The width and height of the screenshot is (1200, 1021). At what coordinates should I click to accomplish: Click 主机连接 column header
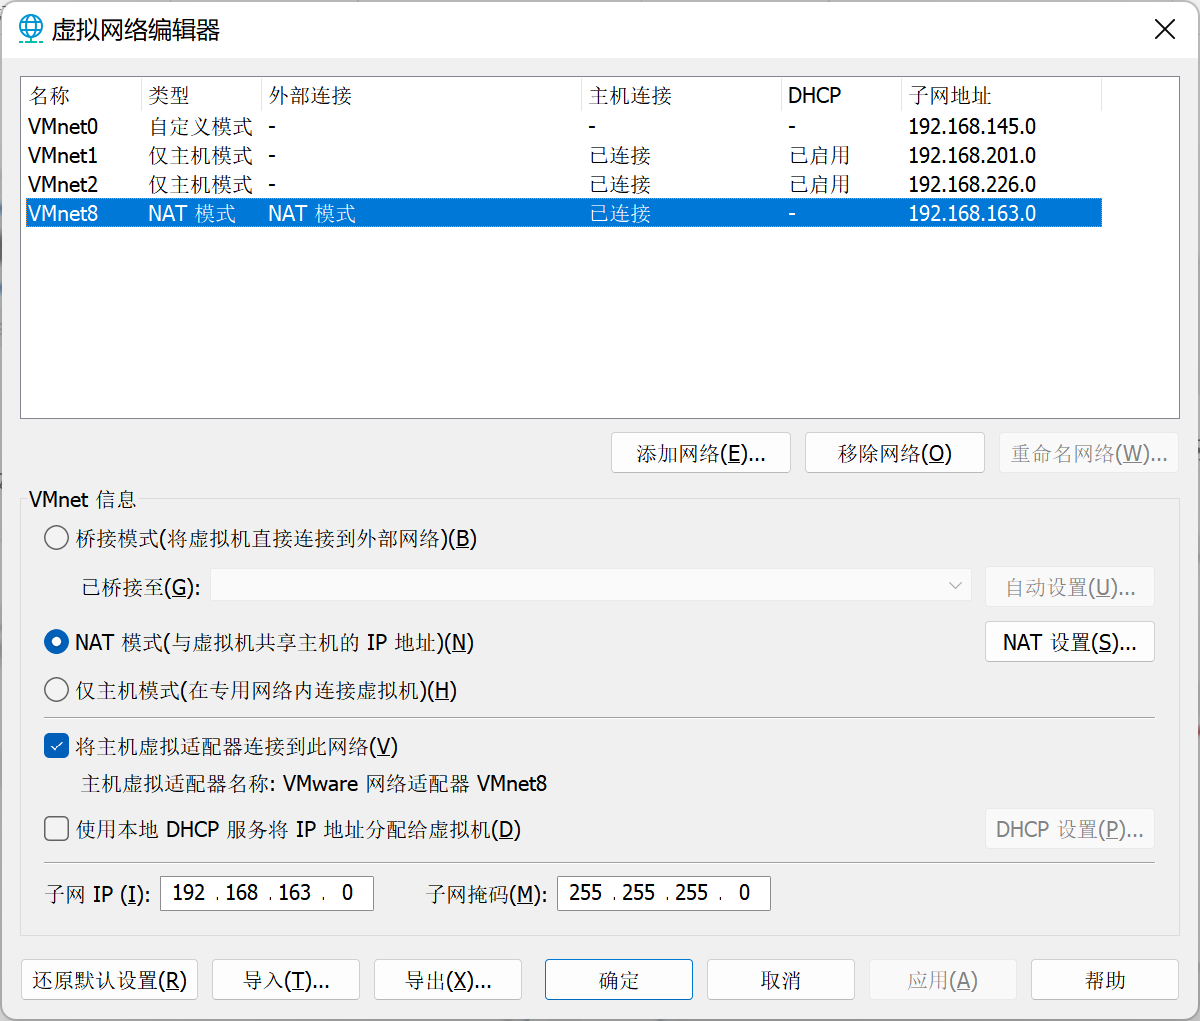[682, 96]
